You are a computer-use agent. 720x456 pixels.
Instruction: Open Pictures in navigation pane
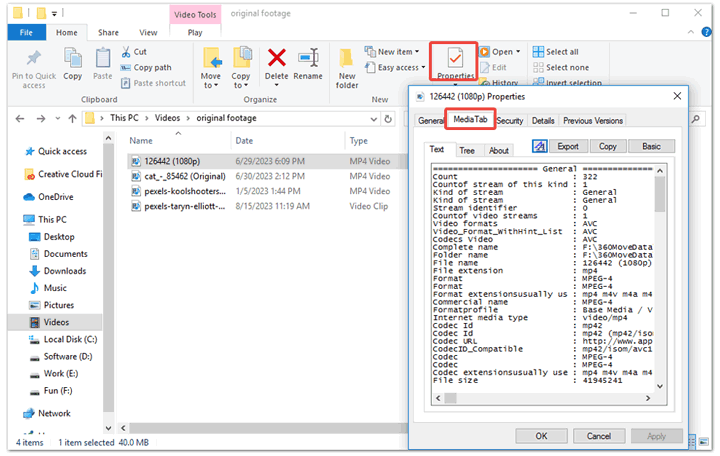[x=51, y=305]
